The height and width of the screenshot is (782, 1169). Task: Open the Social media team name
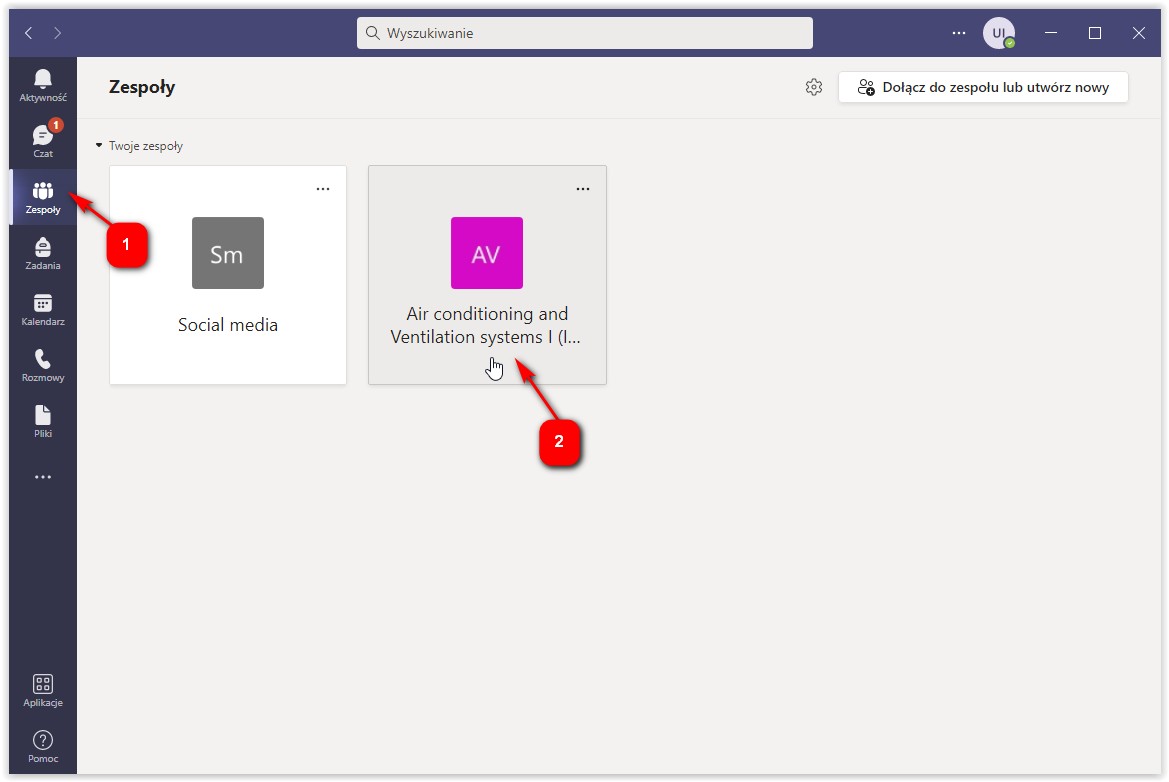click(x=227, y=324)
